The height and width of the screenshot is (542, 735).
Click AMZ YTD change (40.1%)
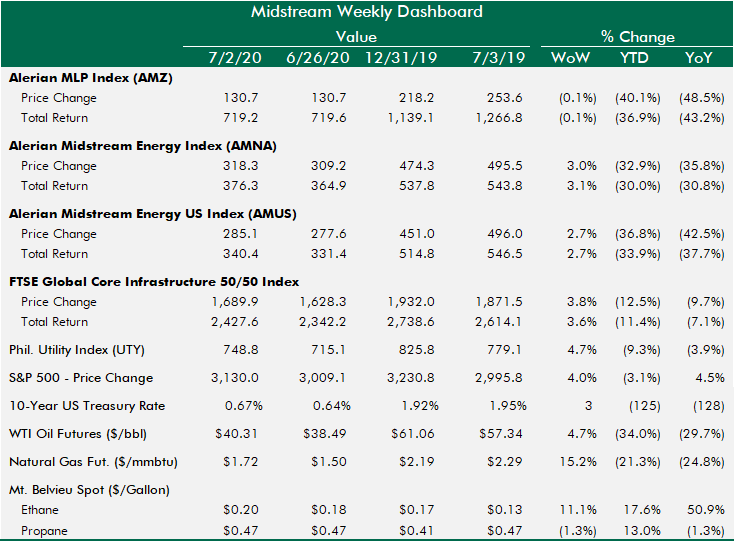pos(638,98)
